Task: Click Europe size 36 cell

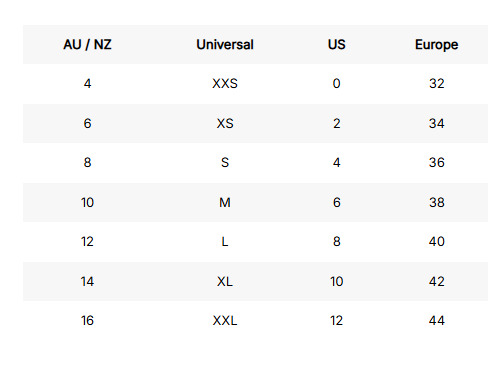Action: [437, 162]
